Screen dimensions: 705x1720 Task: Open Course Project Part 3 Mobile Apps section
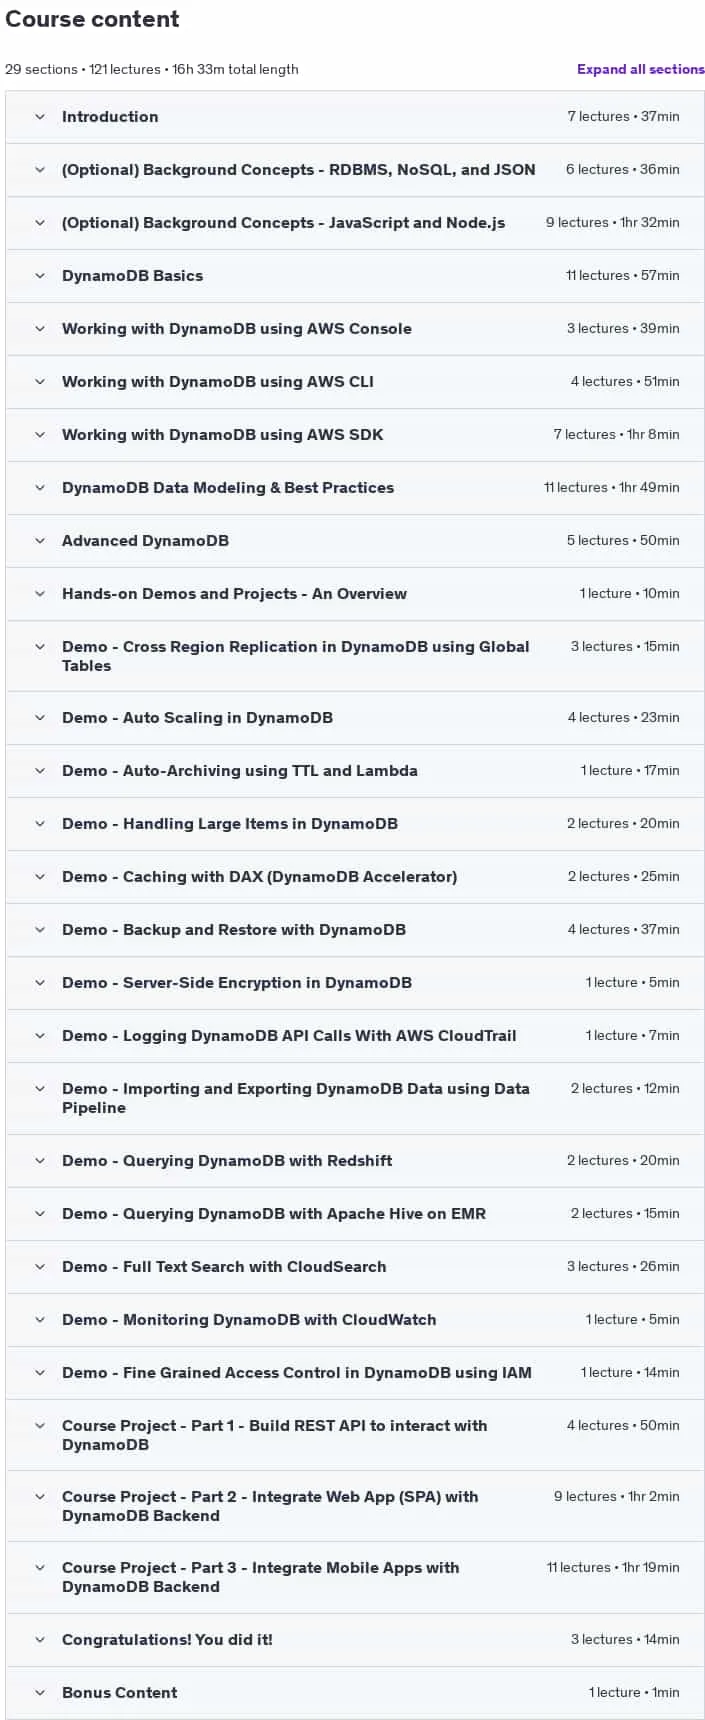tap(355, 1577)
